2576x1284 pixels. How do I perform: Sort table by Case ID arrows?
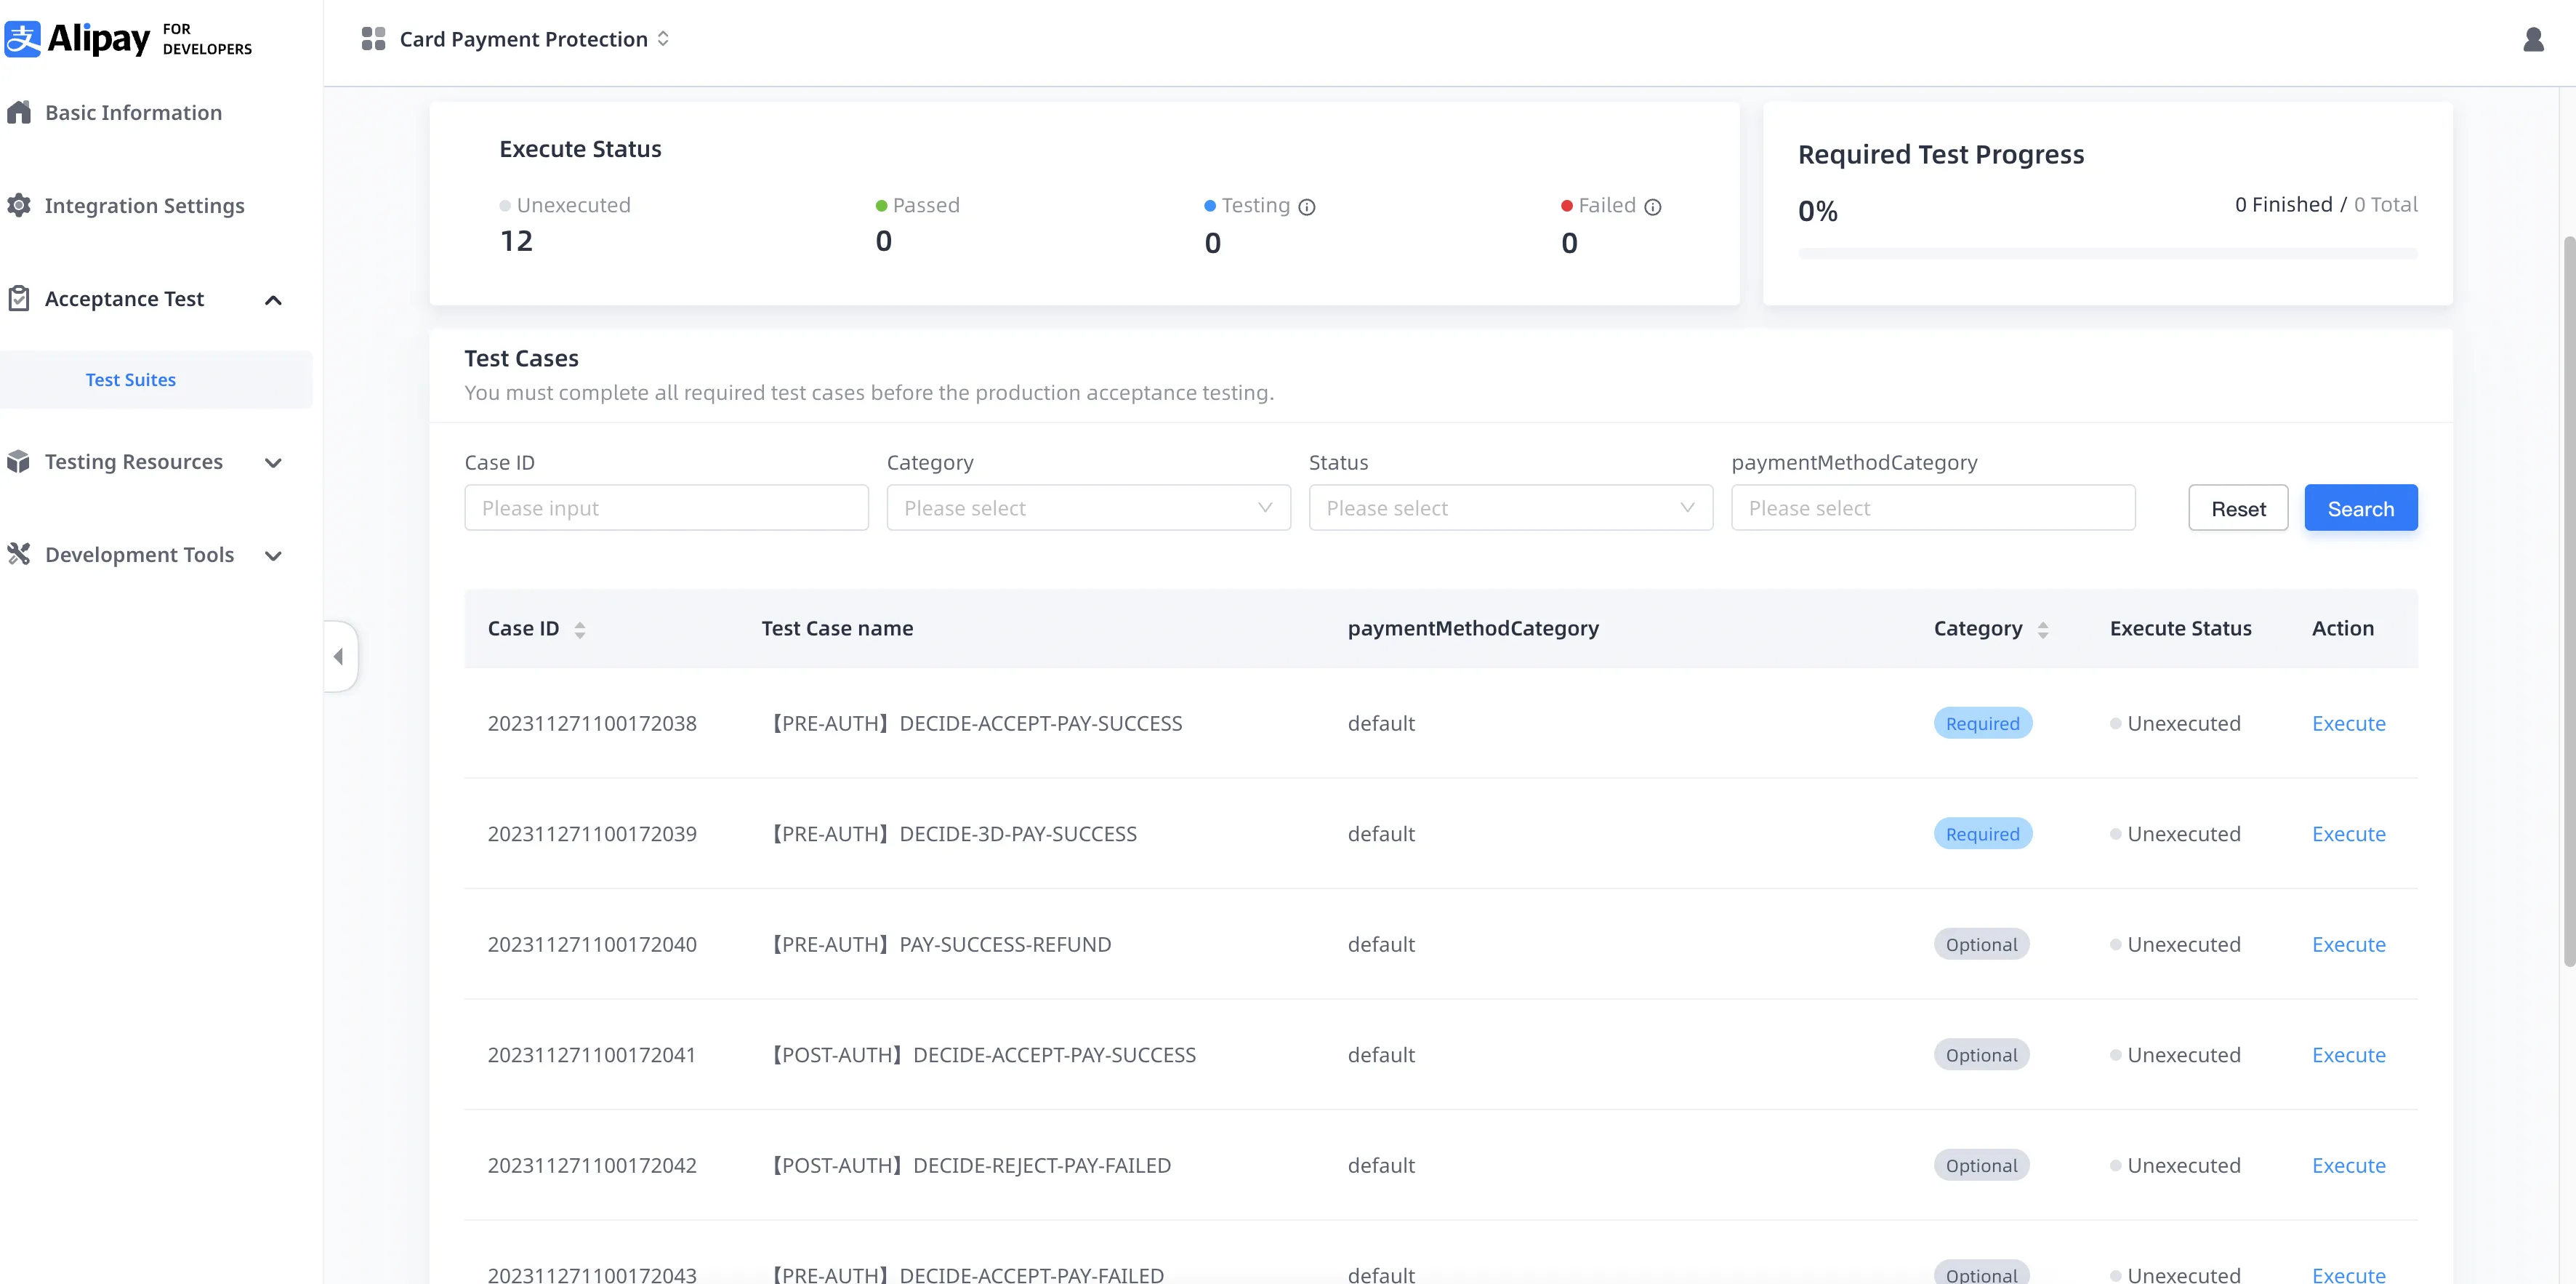tap(580, 629)
